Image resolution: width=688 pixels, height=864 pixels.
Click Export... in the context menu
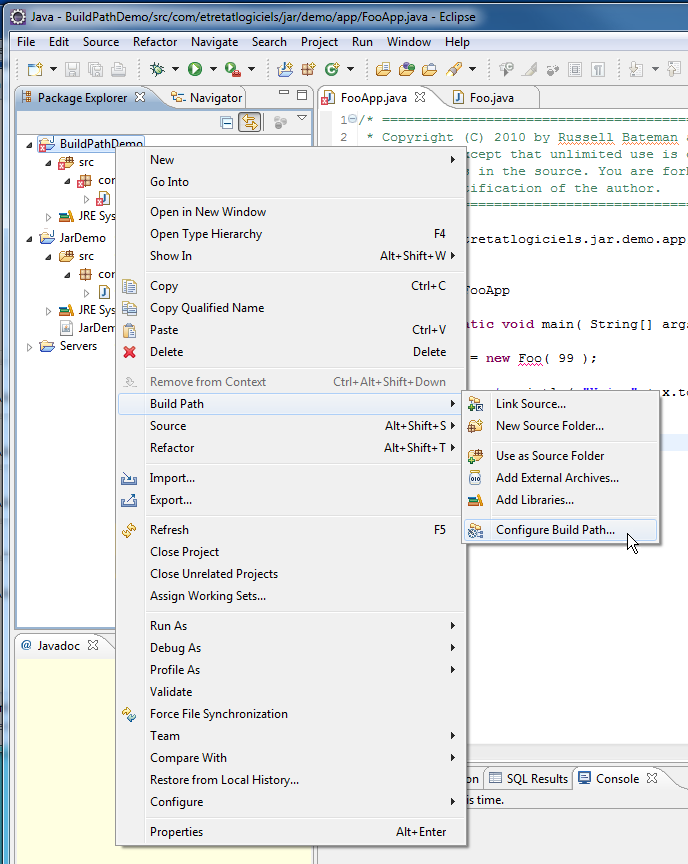pos(291,500)
